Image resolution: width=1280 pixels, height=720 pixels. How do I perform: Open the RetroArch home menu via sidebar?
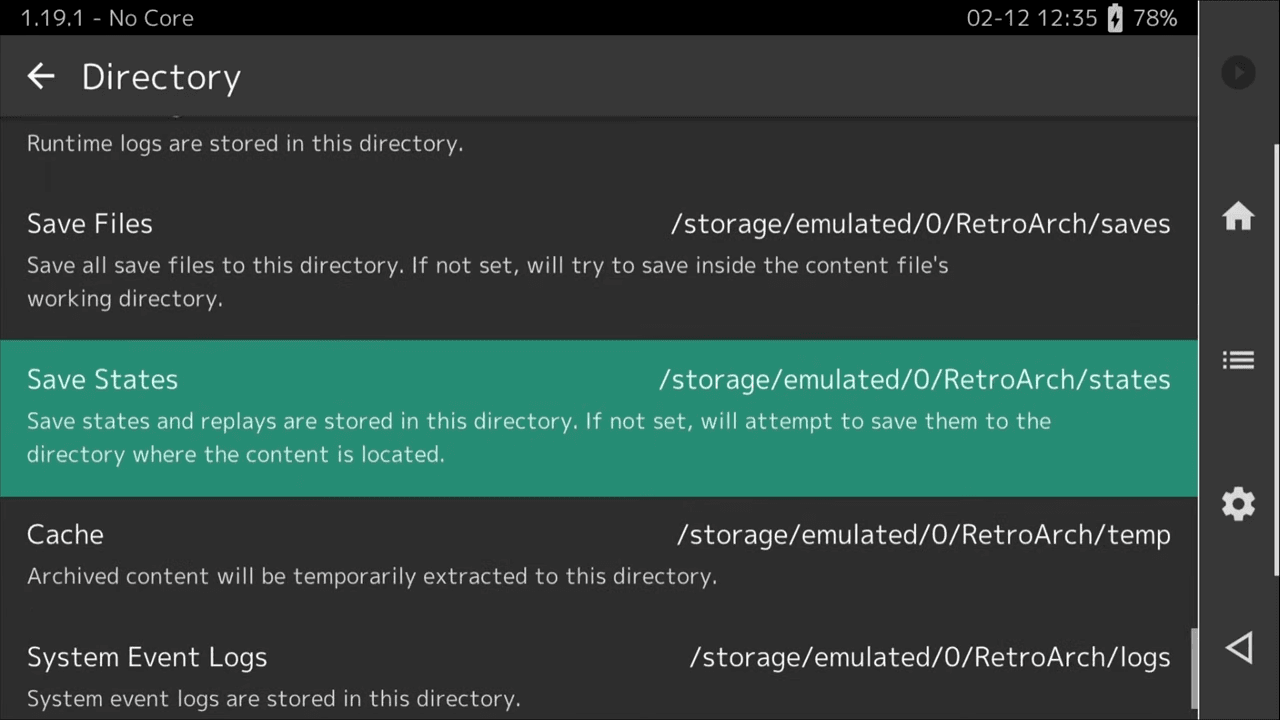pos(1238,217)
